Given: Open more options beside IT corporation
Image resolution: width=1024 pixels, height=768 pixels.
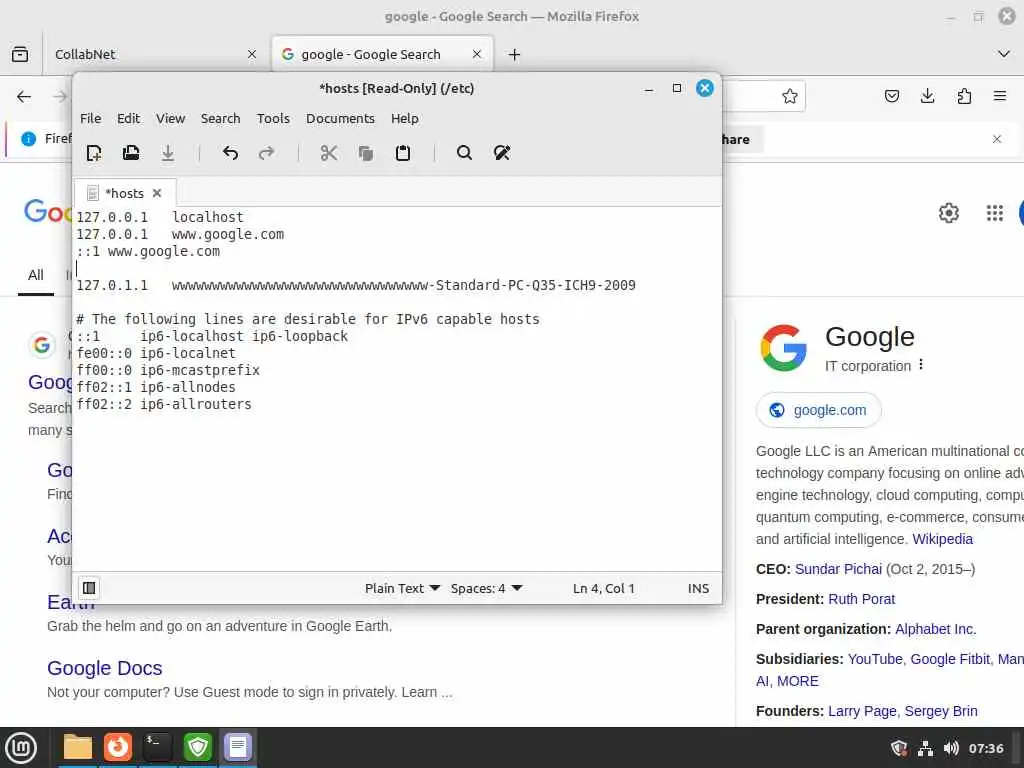Looking at the screenshot, I should [x=921, y=364].
